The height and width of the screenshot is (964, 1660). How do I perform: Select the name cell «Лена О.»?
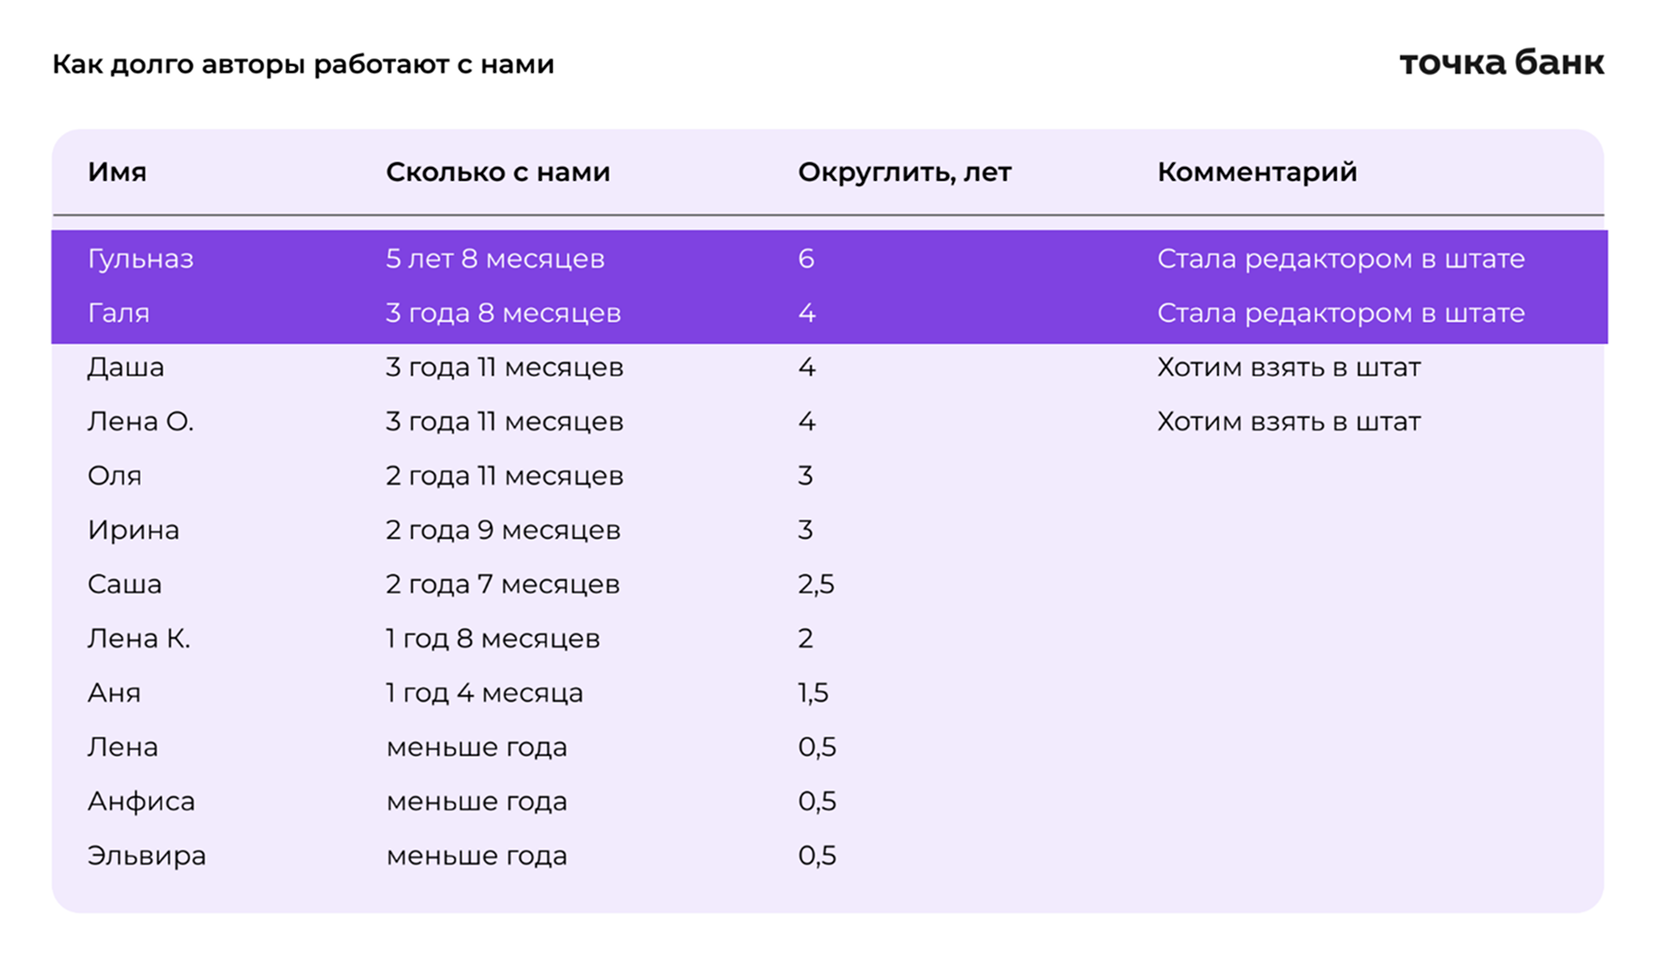(x=140, y=422)
